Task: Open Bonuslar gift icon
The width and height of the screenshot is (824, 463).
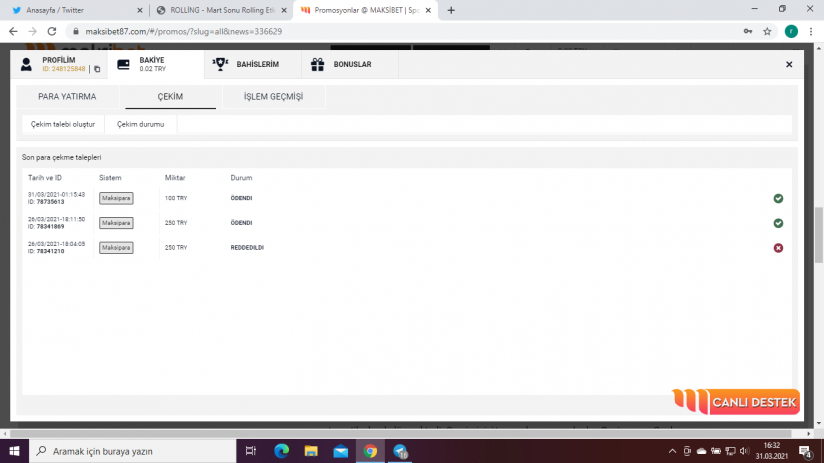Action: tap(317, 64)
